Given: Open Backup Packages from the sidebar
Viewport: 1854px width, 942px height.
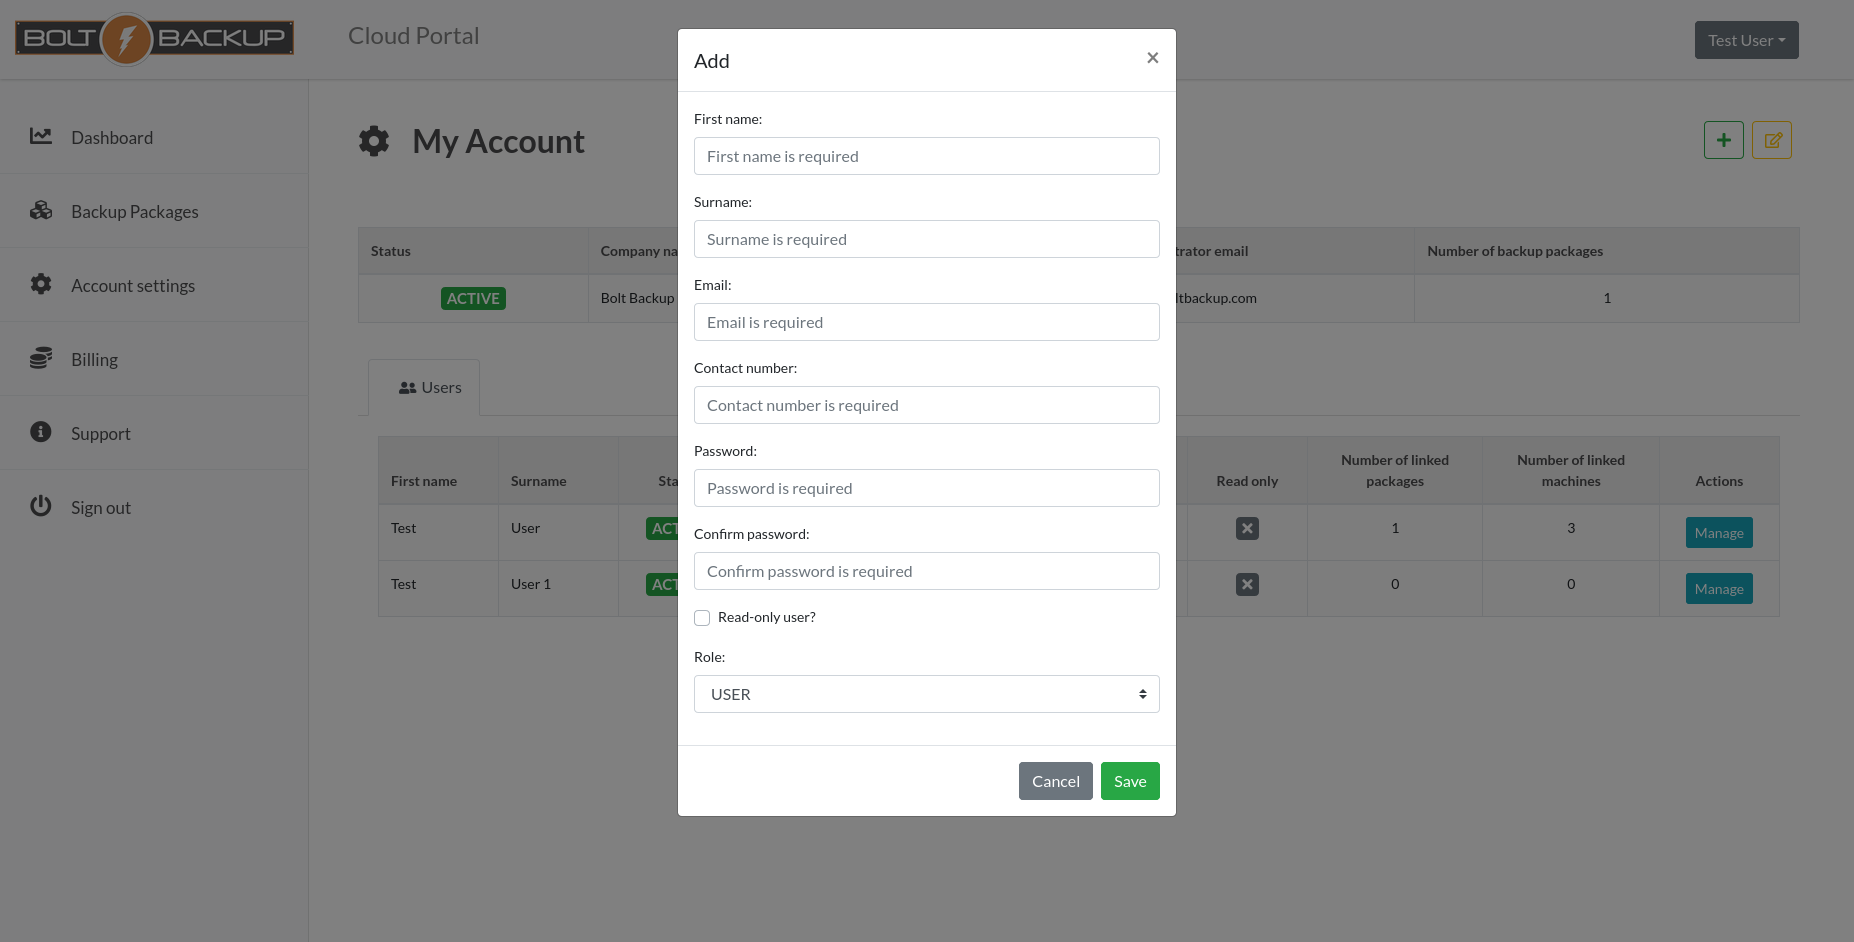Looking at the screenshot, I should (x=134, y=212).
